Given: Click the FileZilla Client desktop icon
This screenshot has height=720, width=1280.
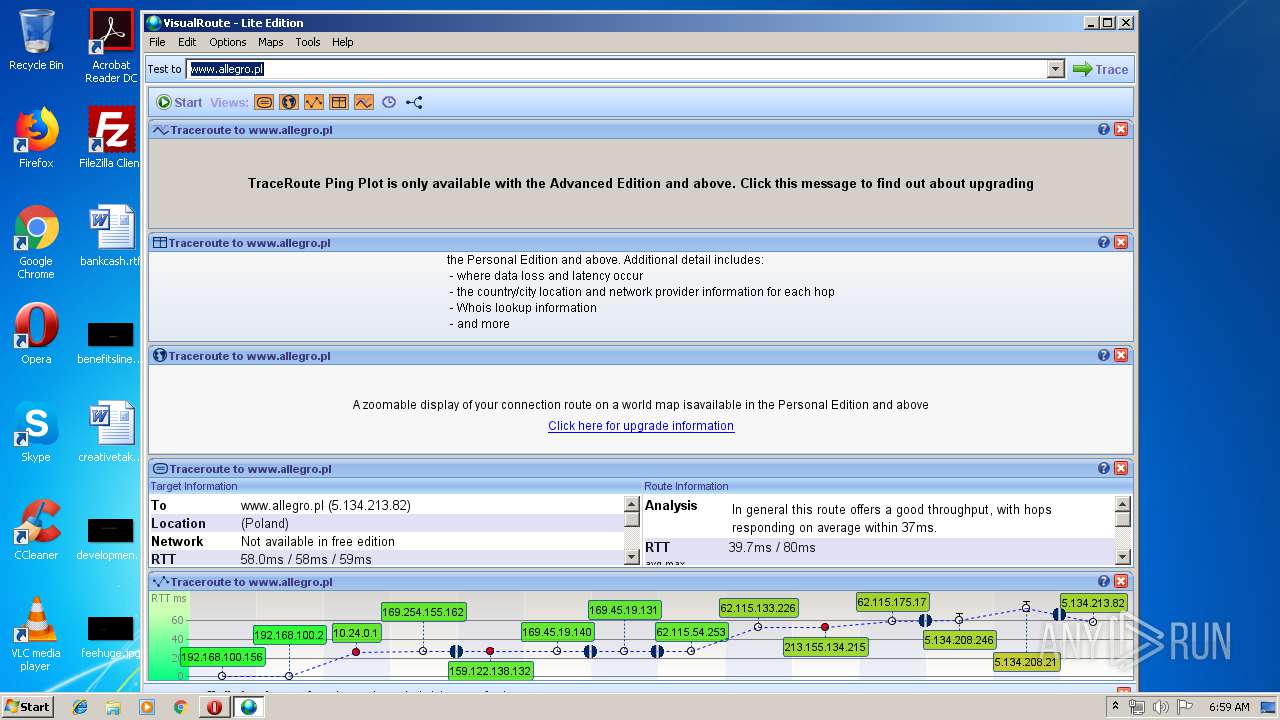Looking at the screenshot, I should point(111,138).
